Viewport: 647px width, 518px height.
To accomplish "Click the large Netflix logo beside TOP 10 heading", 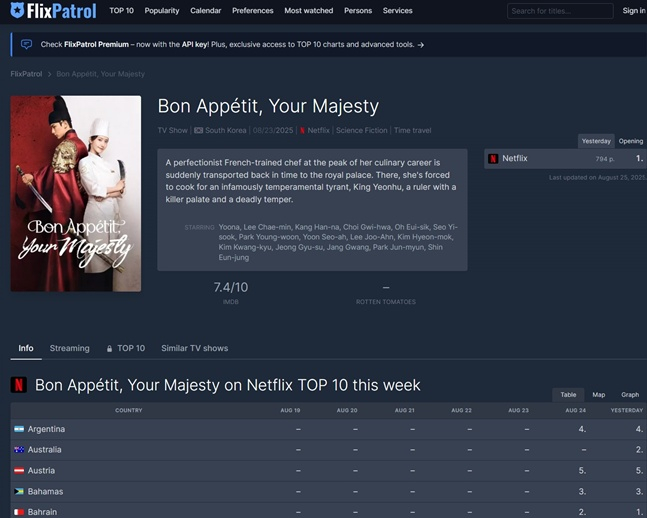I will 19,385.
